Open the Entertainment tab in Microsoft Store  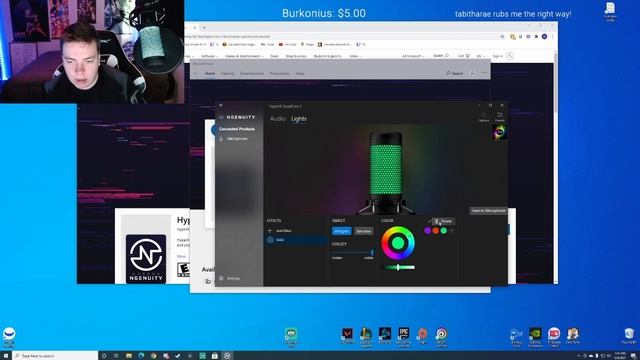click(252, 73)
